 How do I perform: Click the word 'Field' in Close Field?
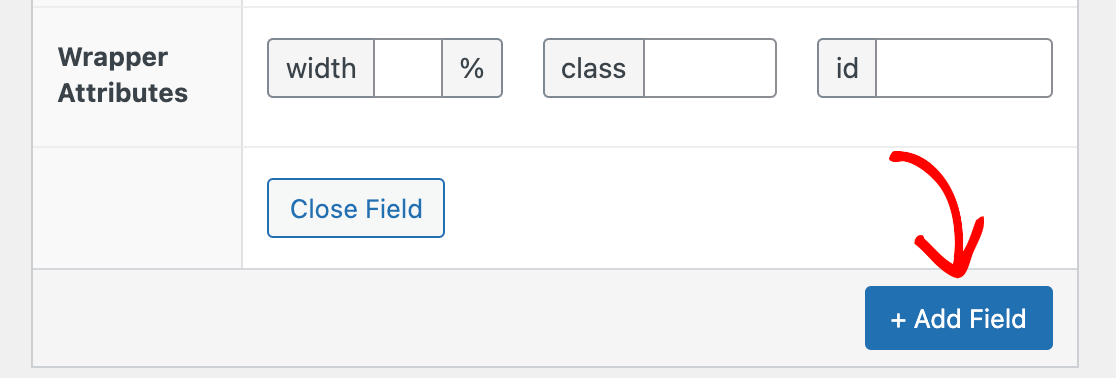(394, 209)
